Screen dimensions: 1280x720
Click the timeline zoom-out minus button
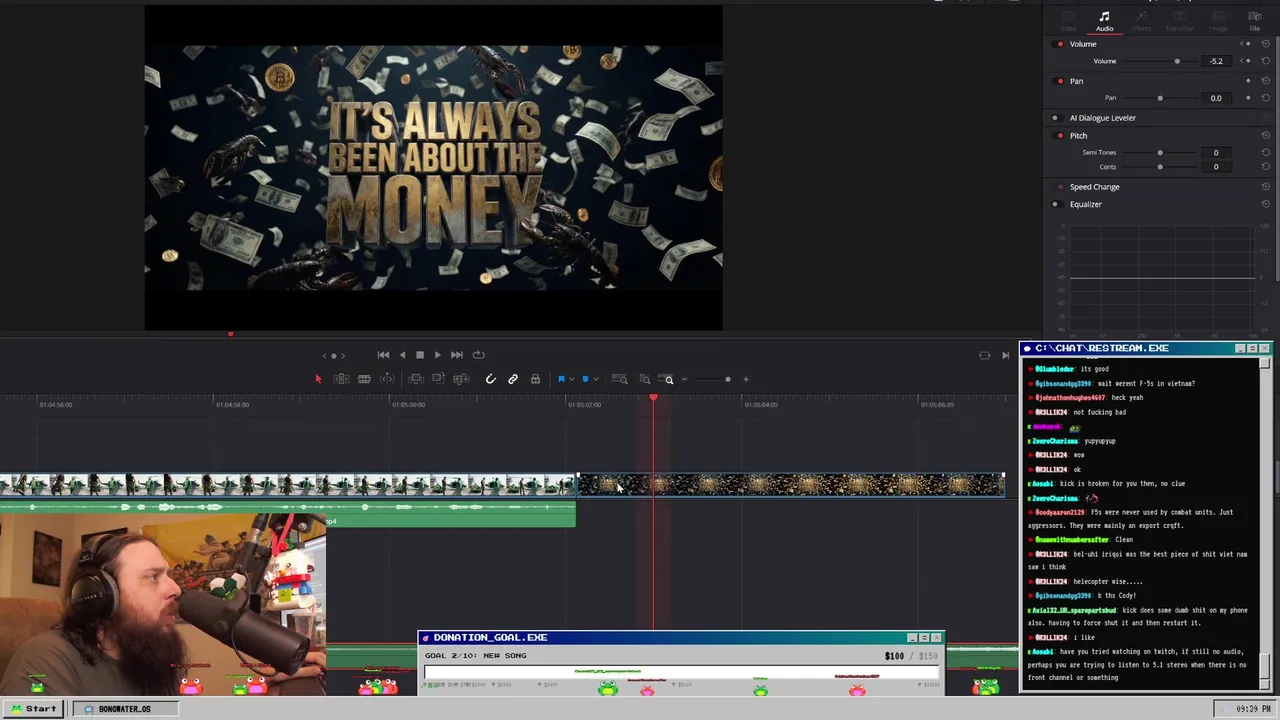click(x=684, y=379)
